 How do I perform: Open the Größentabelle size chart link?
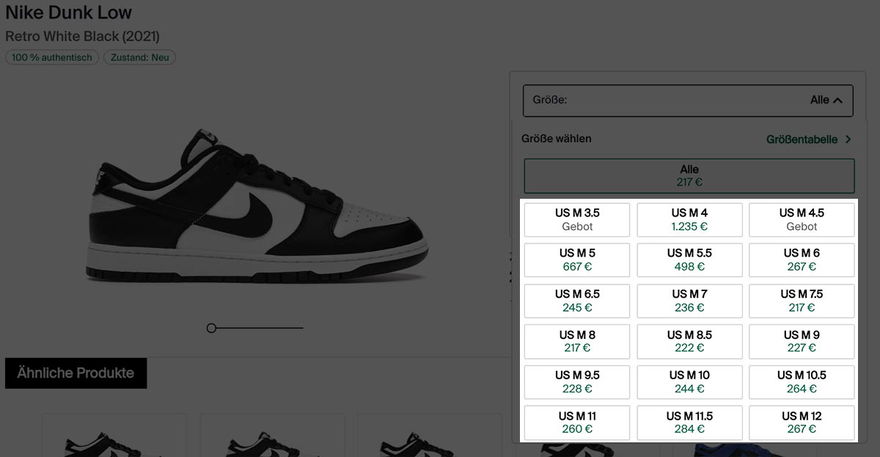[802, 139]
